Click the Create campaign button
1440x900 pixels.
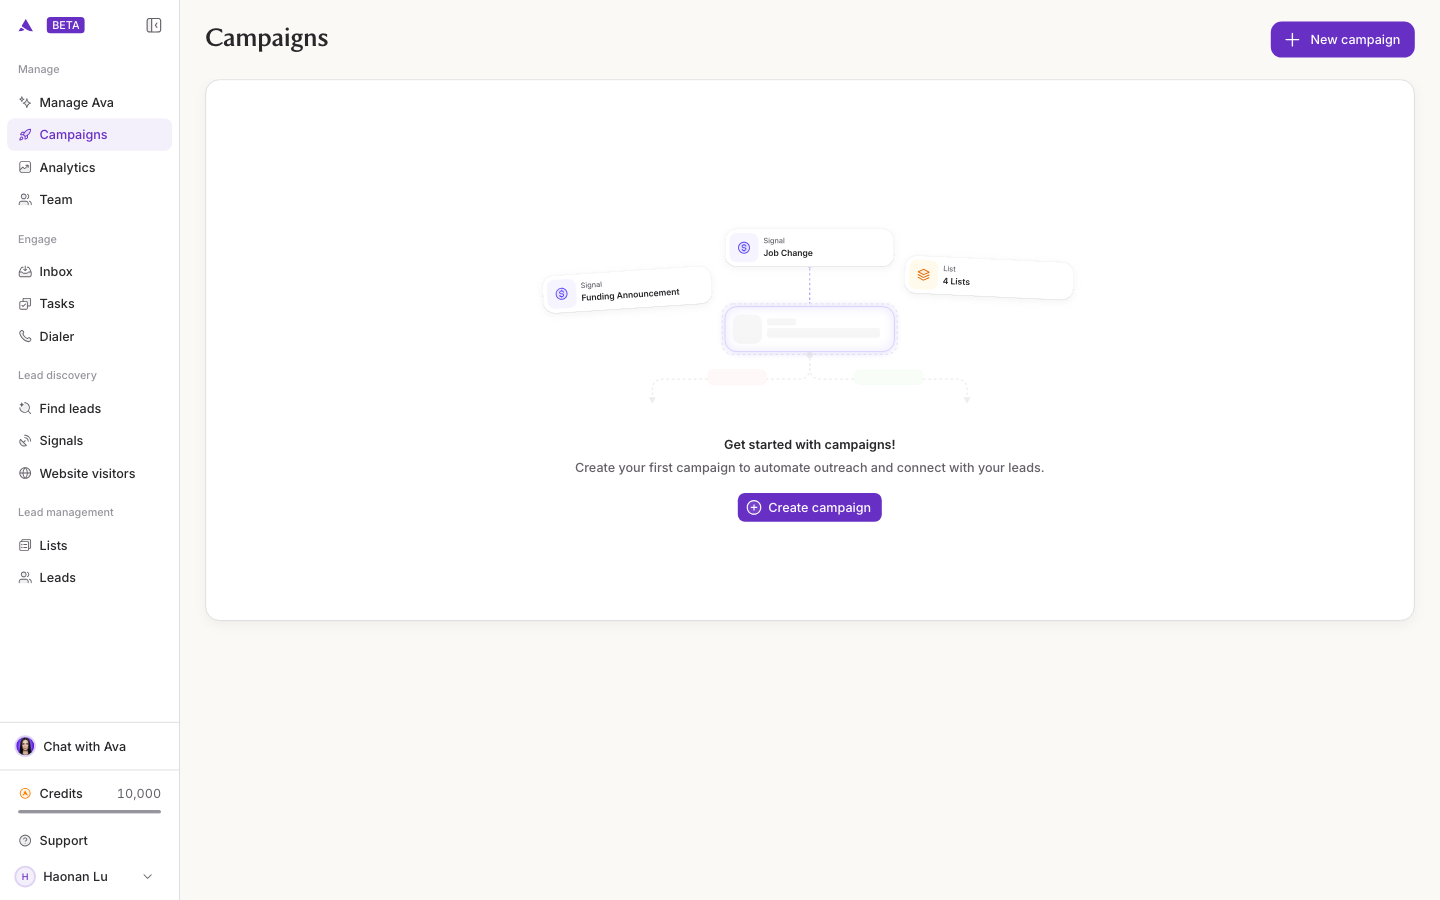tap(809, 507)
